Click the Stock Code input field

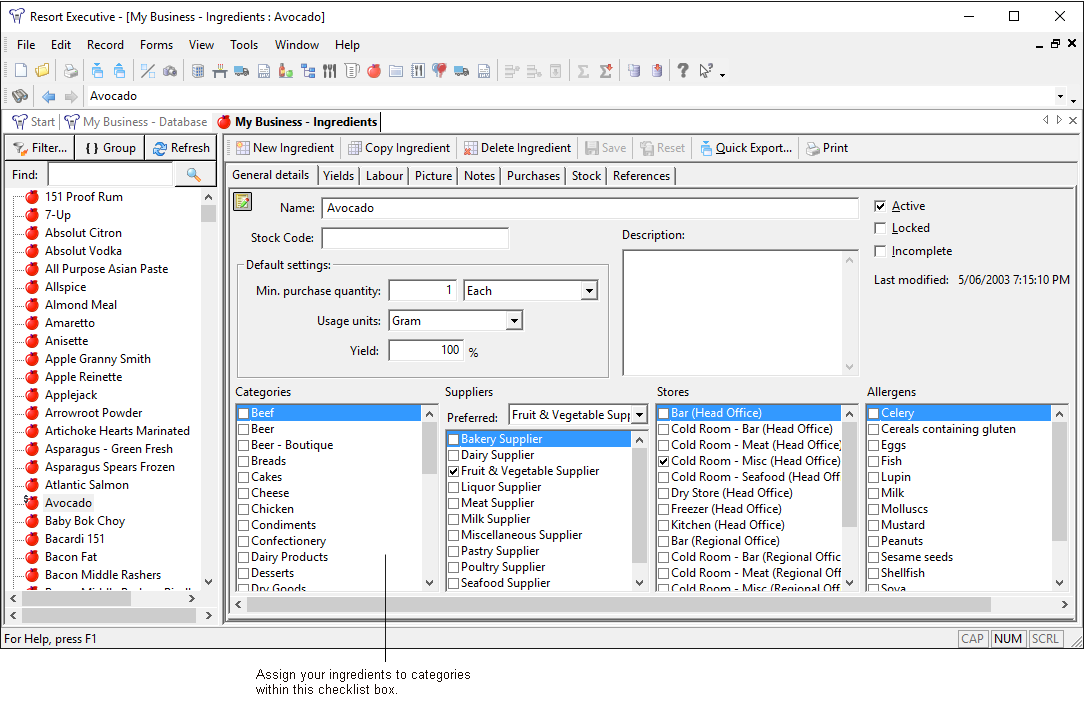pos(415,238)
